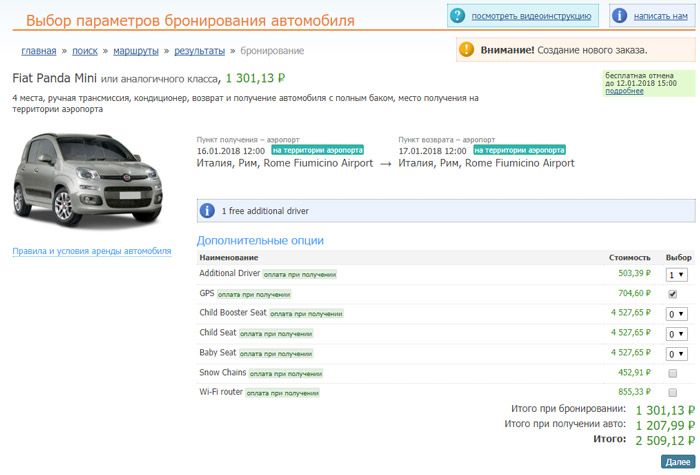Viewport: 700px width, 475px height.
Task: Click the Дополнительные опции heading
Action: 260,241
